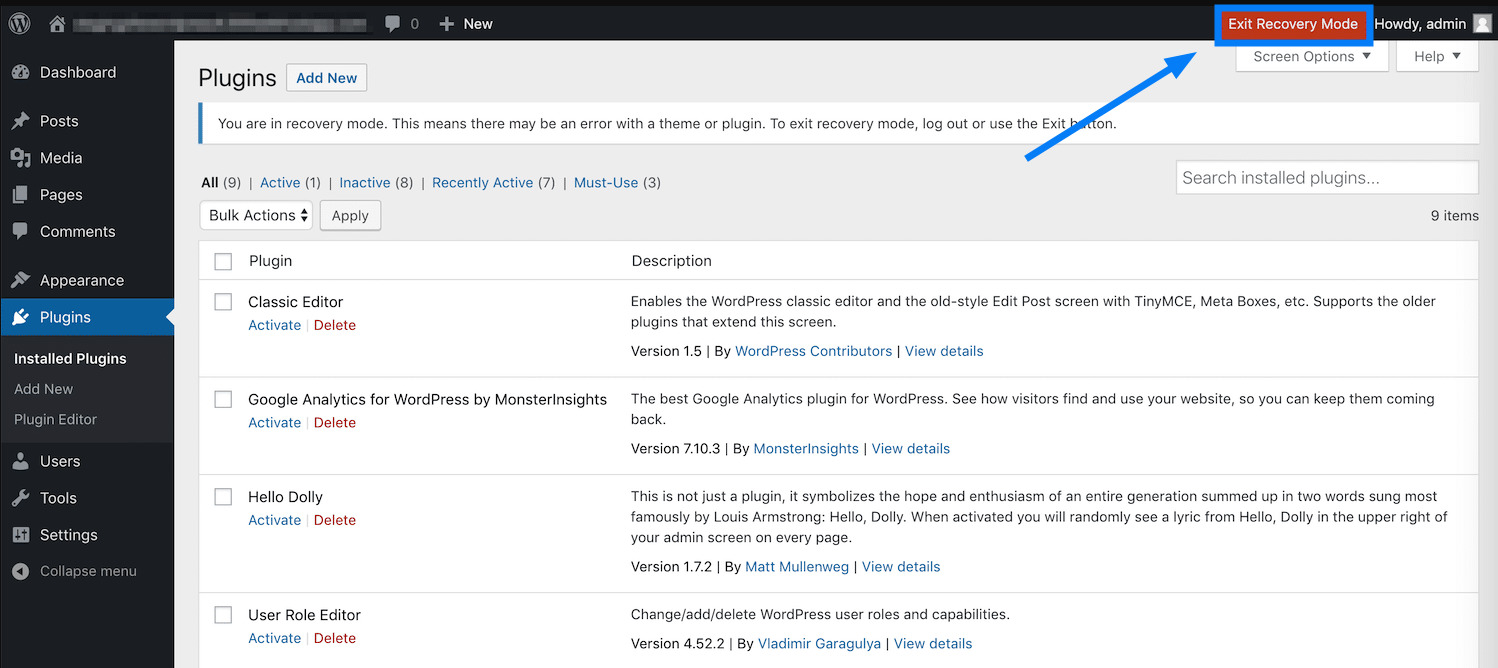Click the admin avatar icon
Image resolution: width=1498 pixels, height=668 pixels.
pos(1482,24)
